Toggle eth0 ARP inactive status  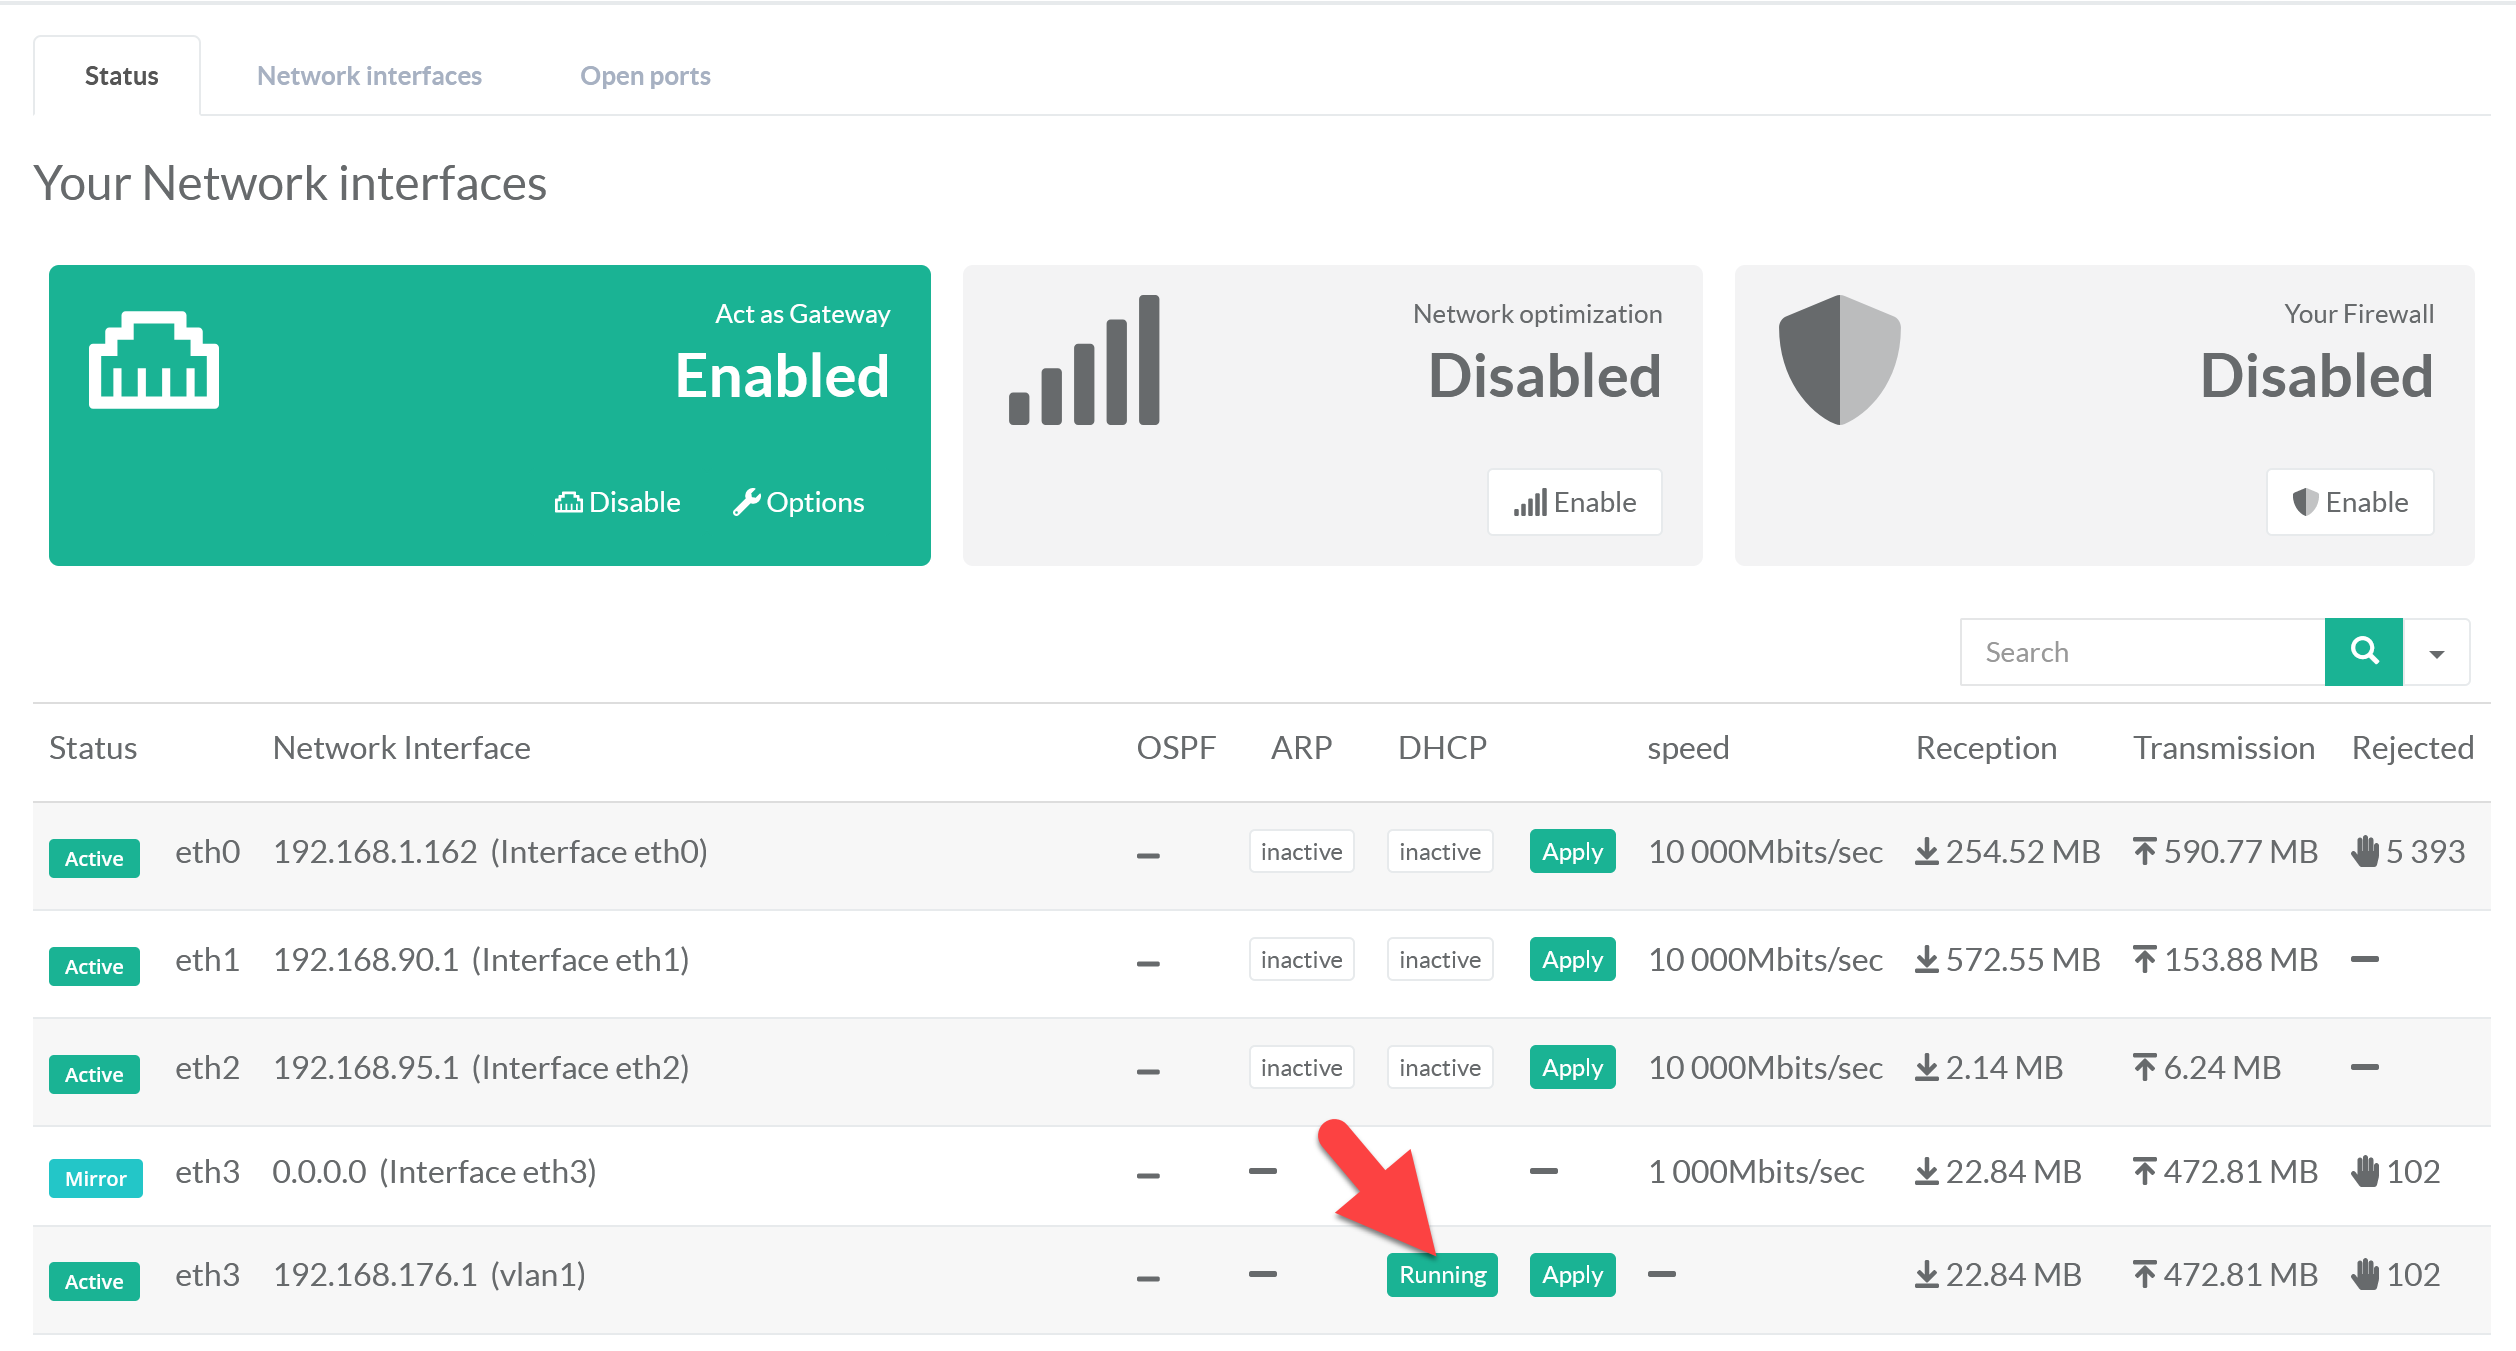1301,852
